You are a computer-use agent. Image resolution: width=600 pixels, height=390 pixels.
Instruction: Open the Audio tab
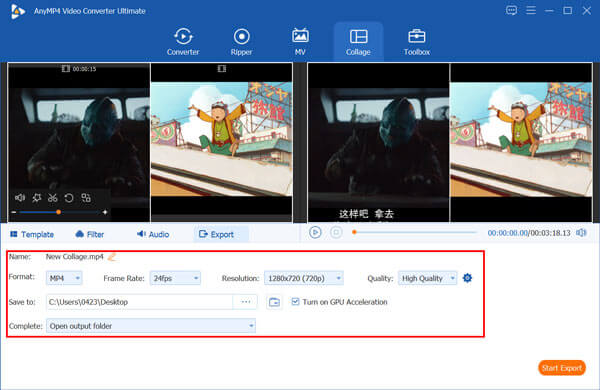pos(153,234)
